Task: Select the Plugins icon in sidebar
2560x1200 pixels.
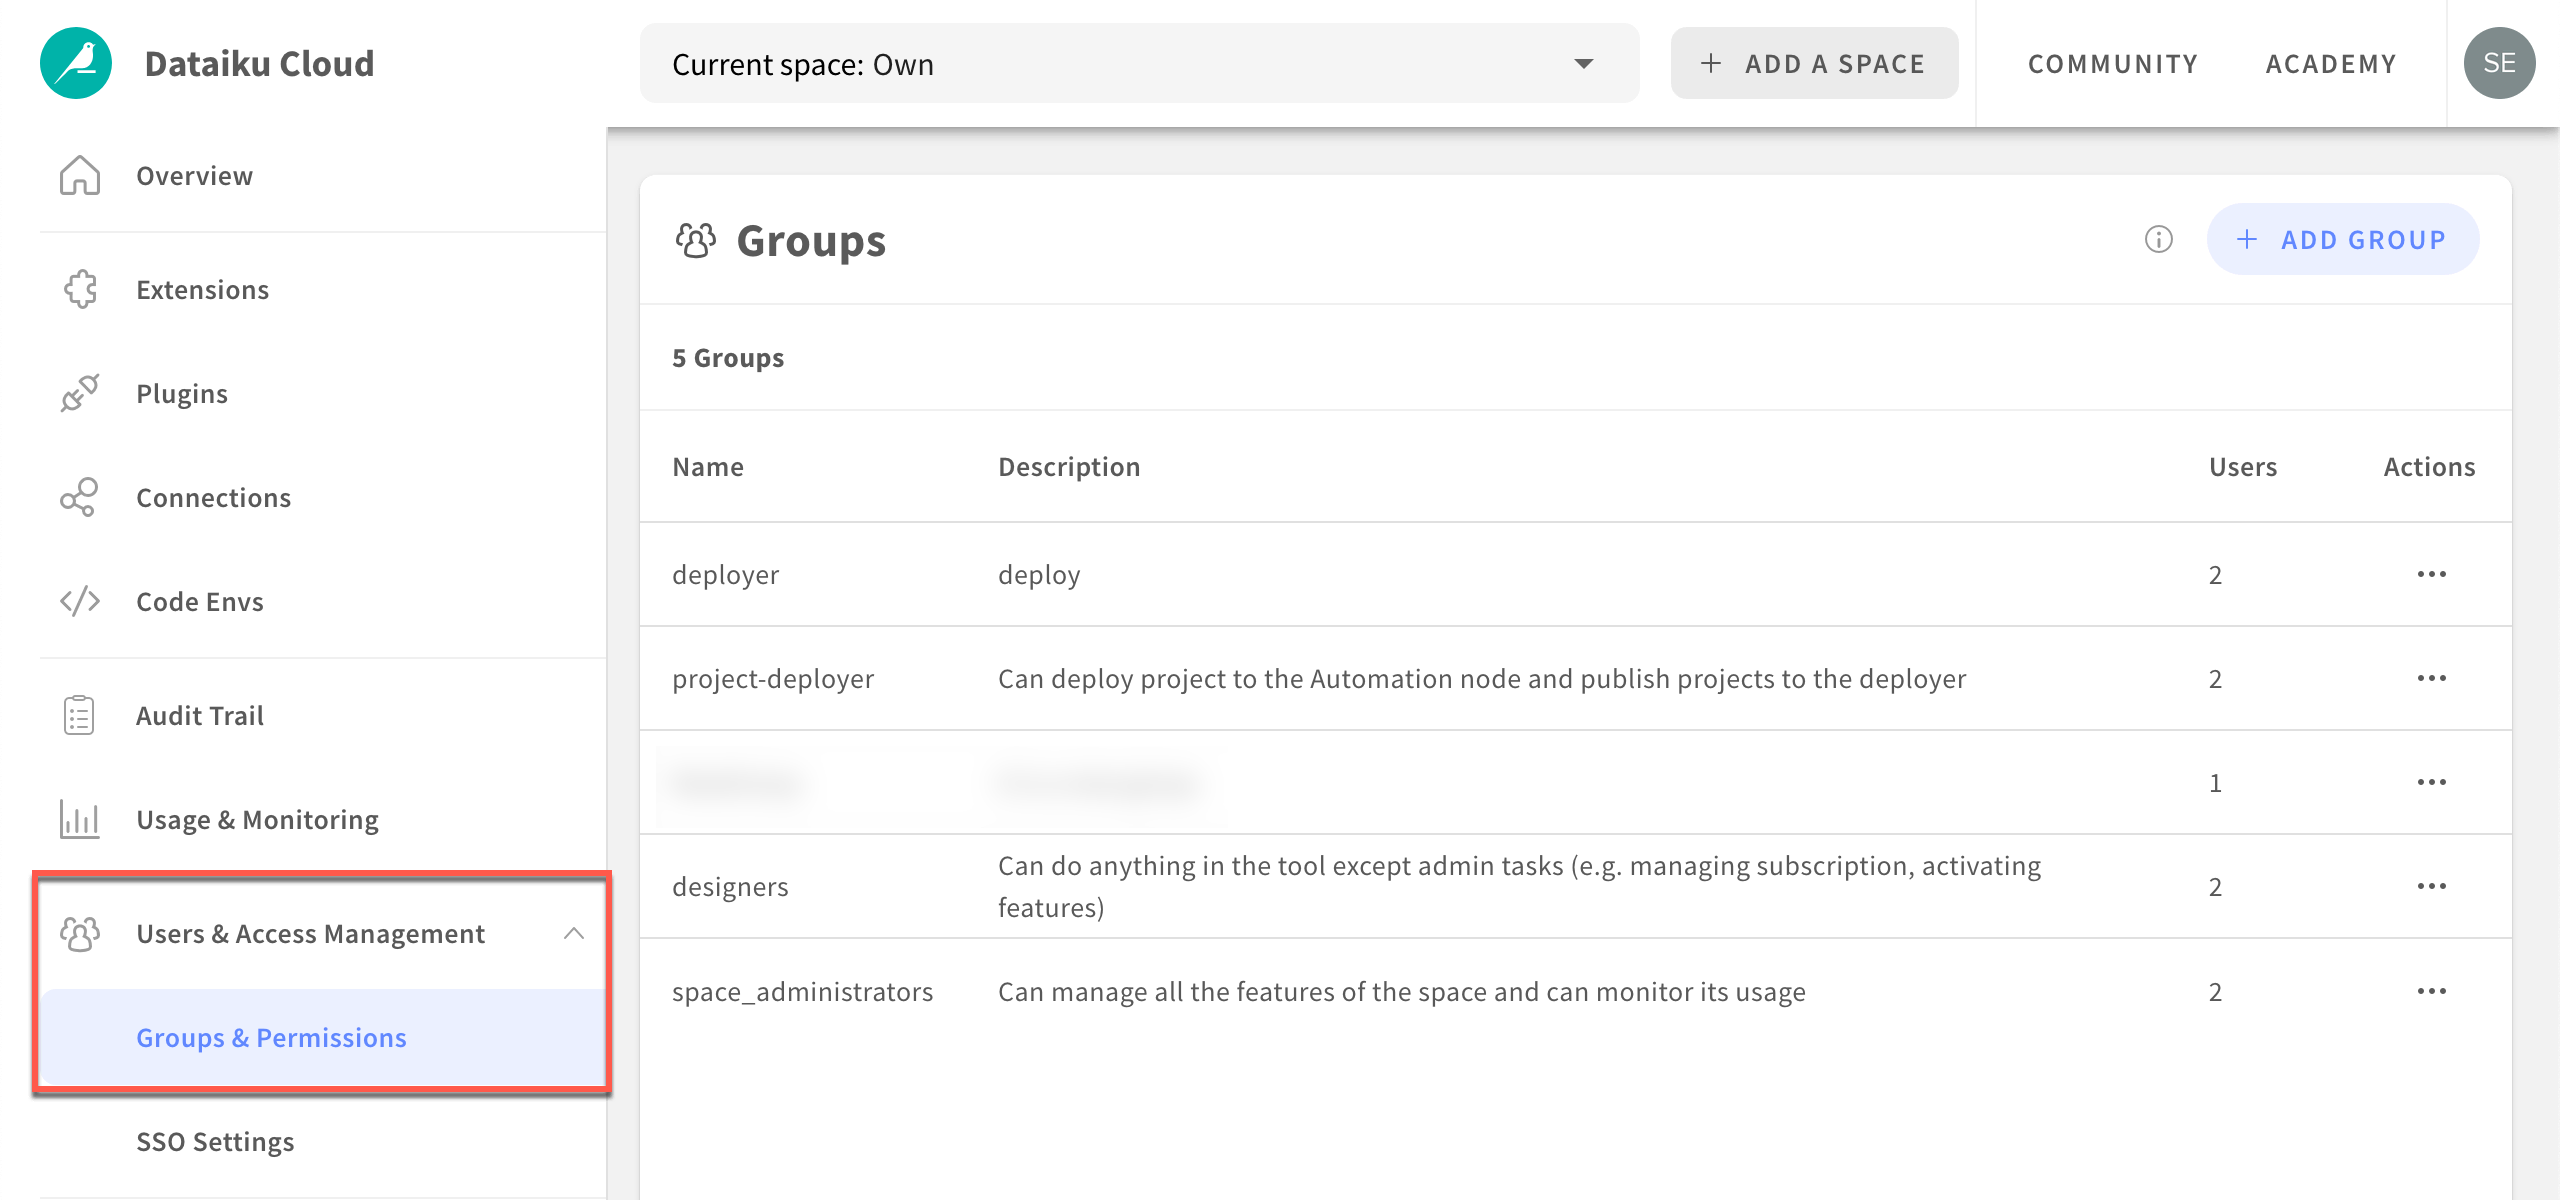Action: (78, 393)
